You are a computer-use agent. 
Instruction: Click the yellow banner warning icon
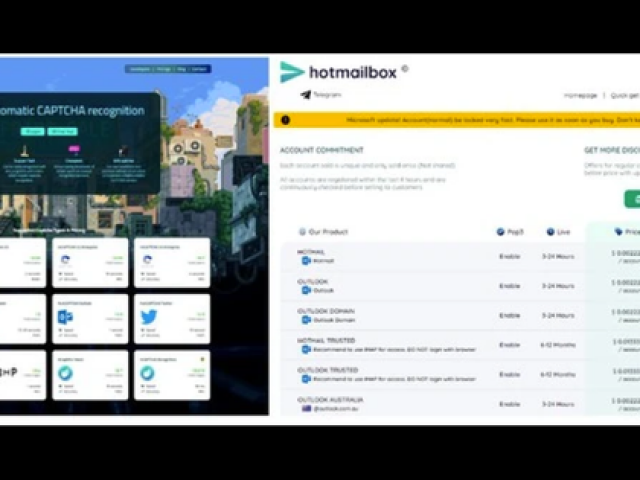(285, 120)
